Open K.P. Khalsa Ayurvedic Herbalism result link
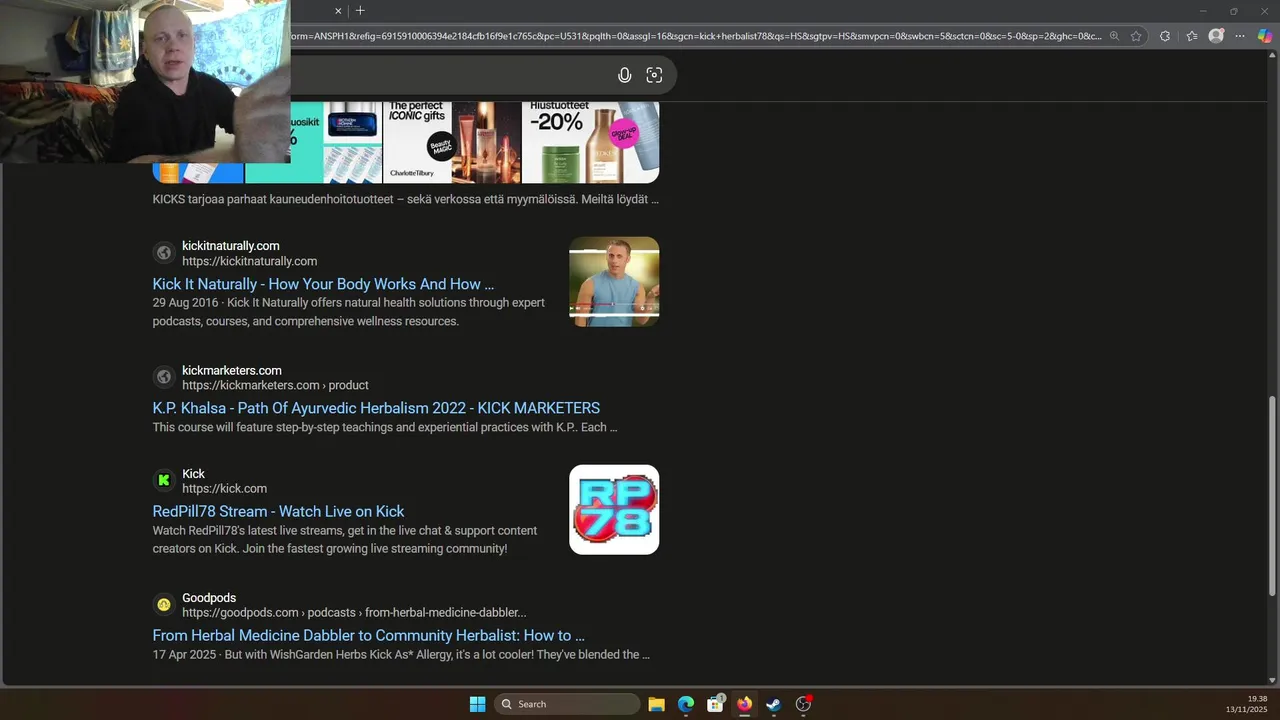The width and height of the screenshot is (1280, 720). coord(376,408)
